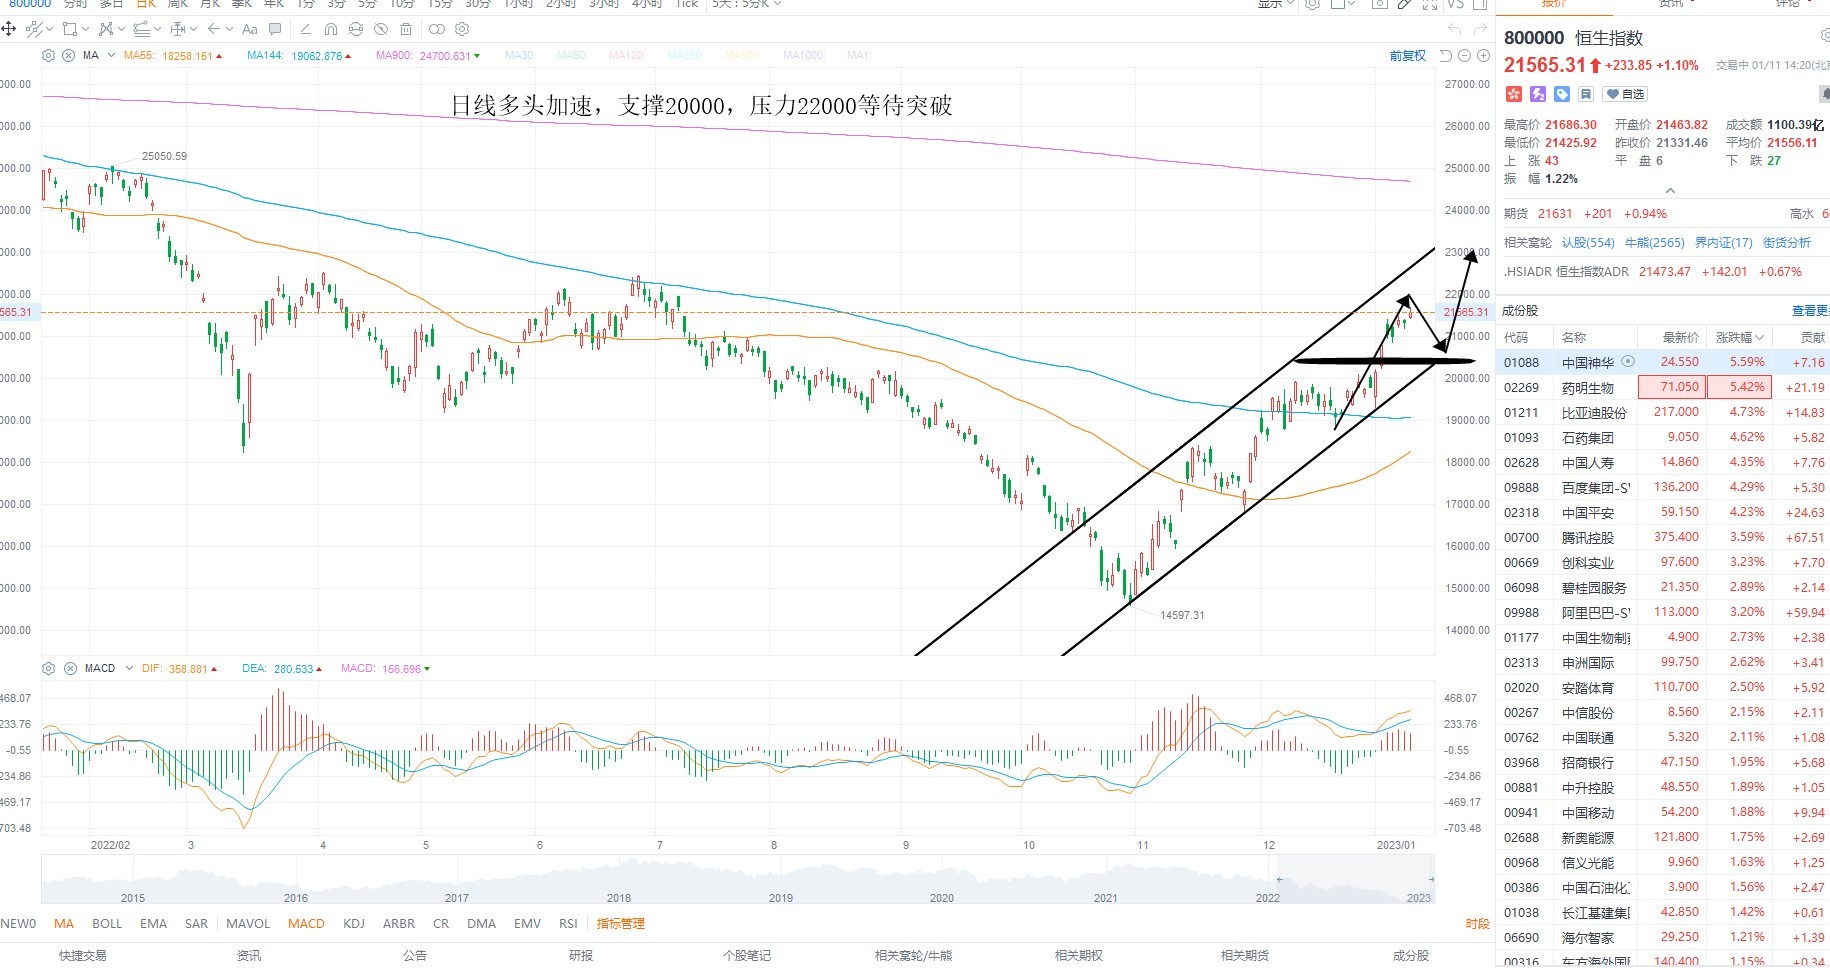Enable magnet snap mode

pos(331,29)
